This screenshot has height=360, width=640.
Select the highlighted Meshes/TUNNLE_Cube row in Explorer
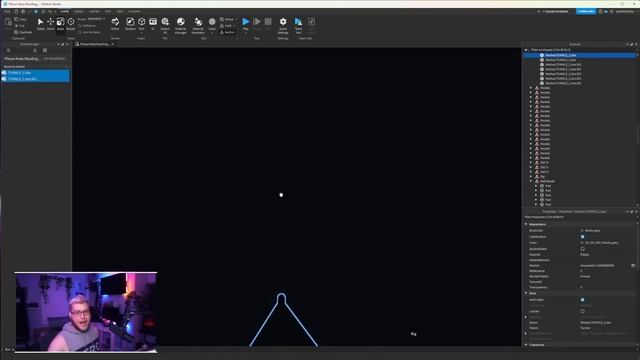[580, 55]
